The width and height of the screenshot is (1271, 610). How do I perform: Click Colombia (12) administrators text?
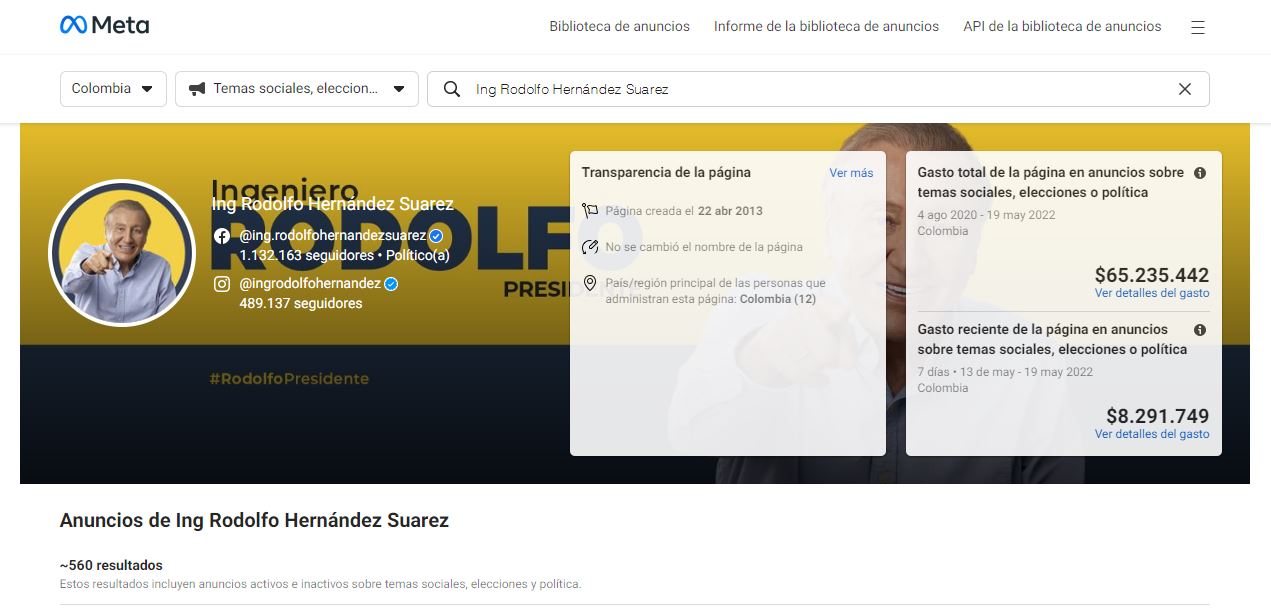(x=778, y=299)
